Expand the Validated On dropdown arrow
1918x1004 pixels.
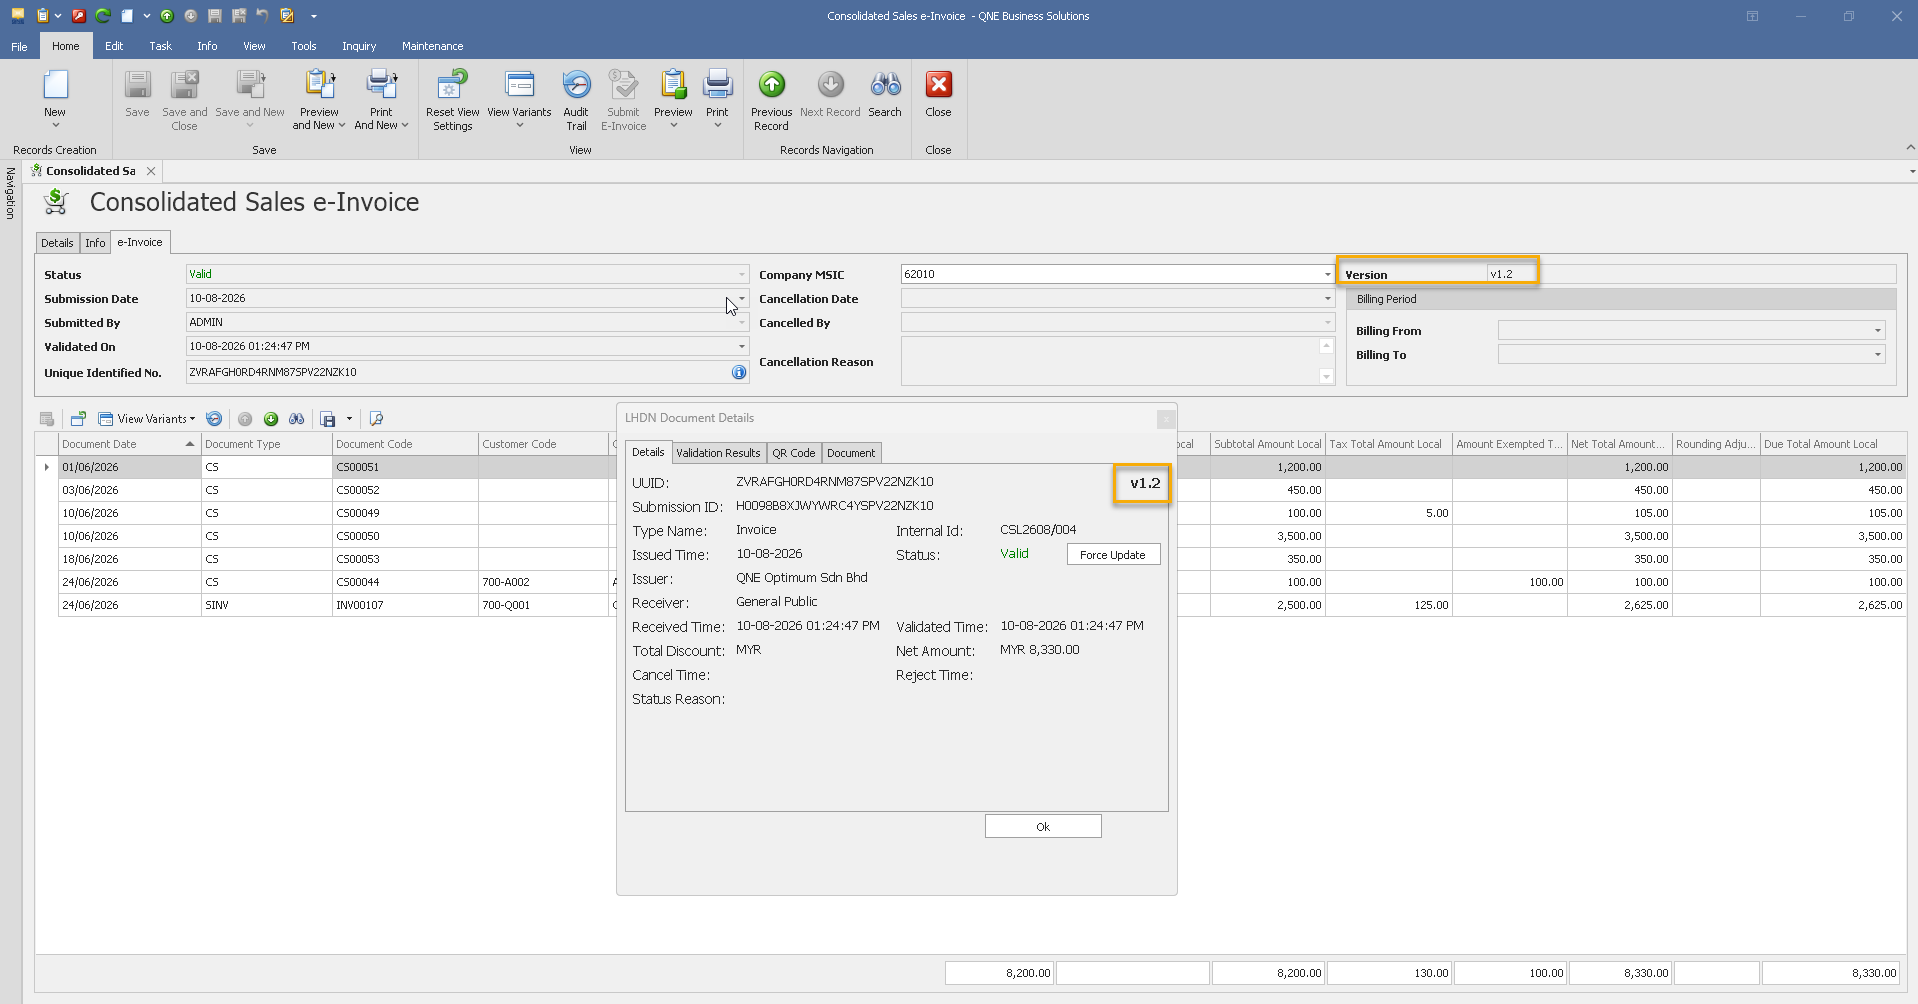pos(741,346)
